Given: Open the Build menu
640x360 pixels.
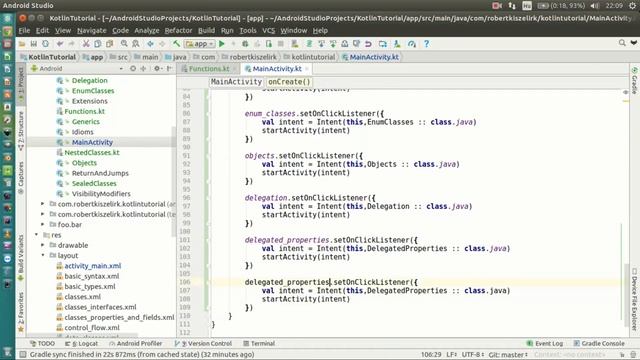Looking at the screenshot, I should tap(206, 31).
